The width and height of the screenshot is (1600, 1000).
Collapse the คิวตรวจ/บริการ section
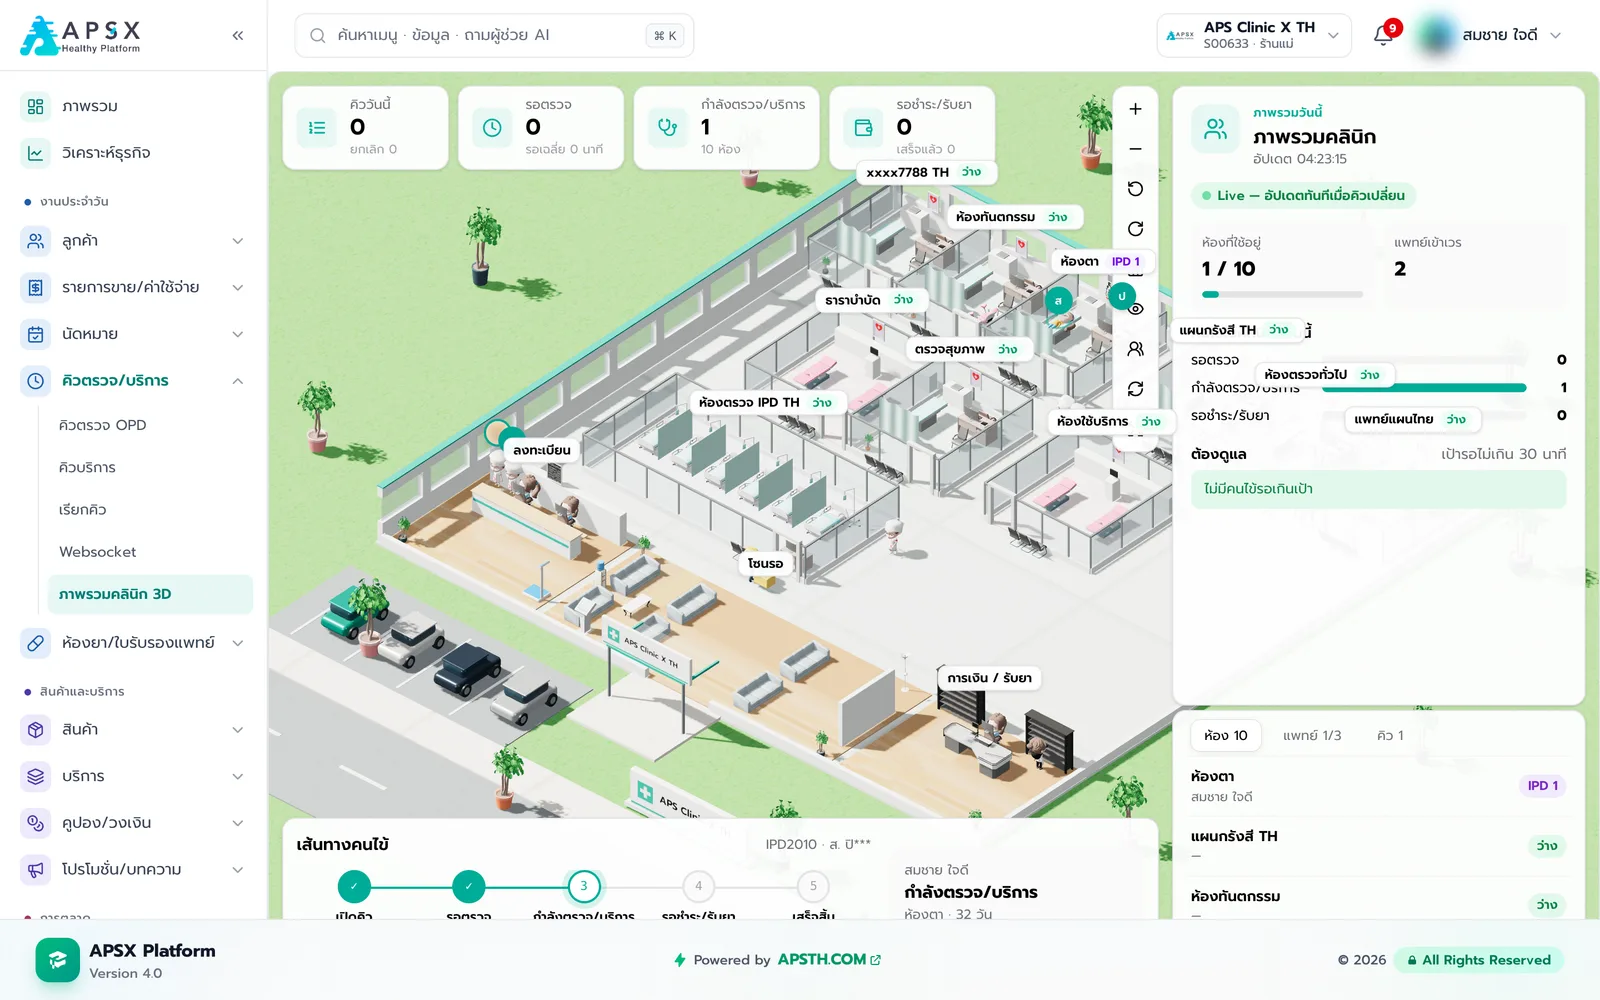point(134,381)
